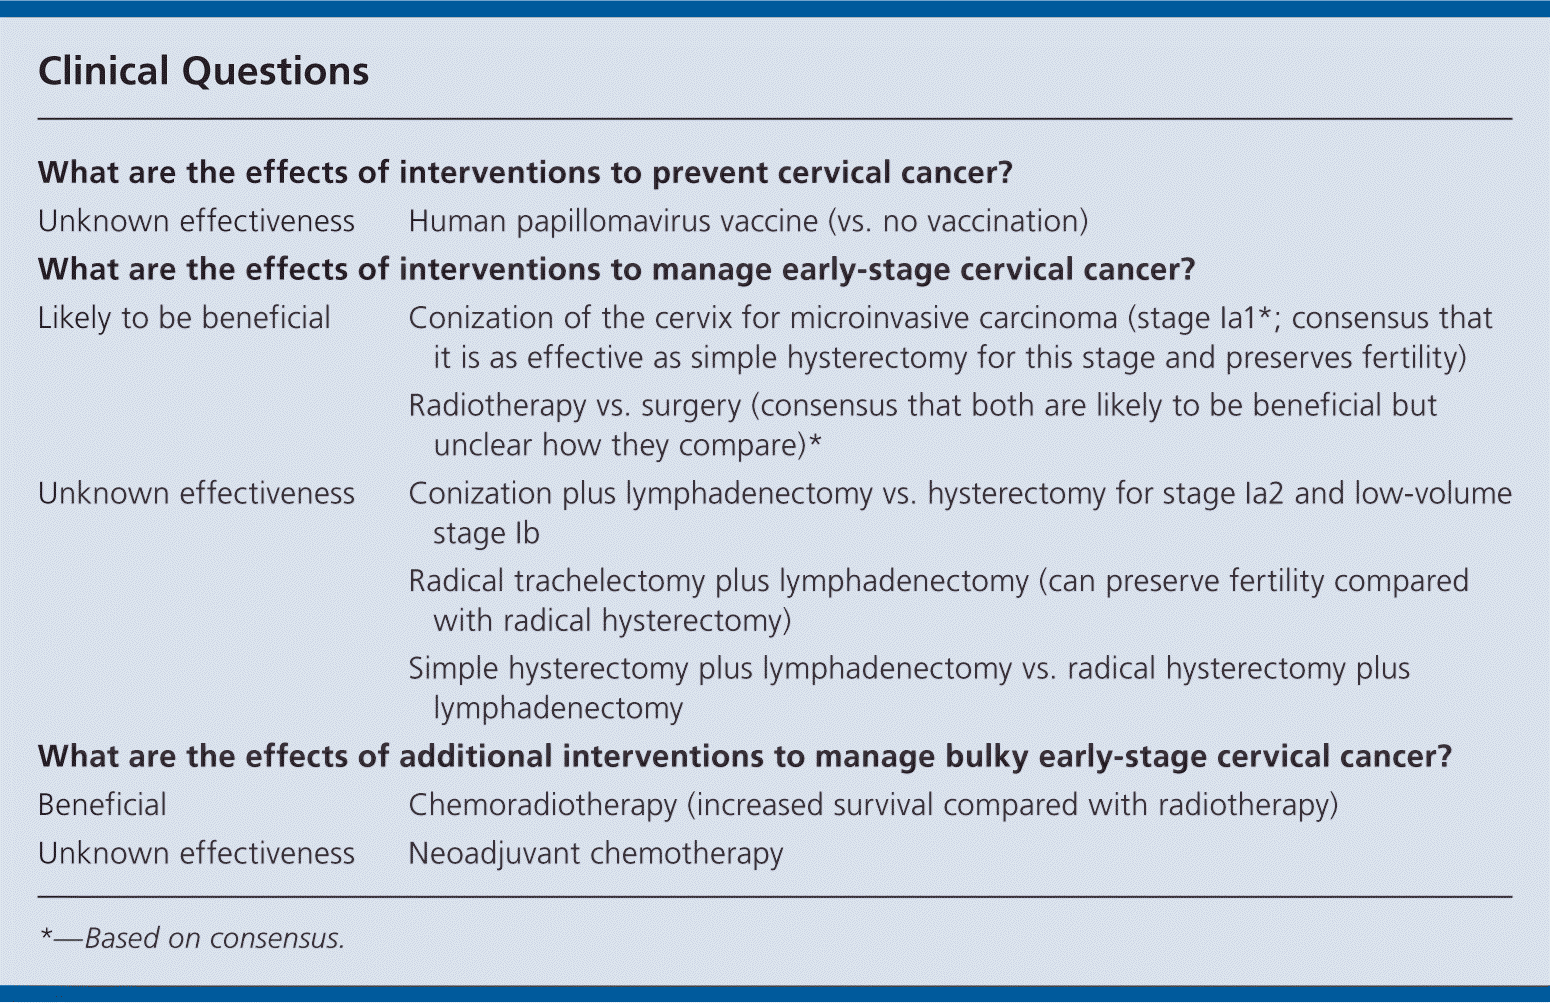
Task: Click the "Neoadjuvant chemotherapy" entry
Action: 595,853
